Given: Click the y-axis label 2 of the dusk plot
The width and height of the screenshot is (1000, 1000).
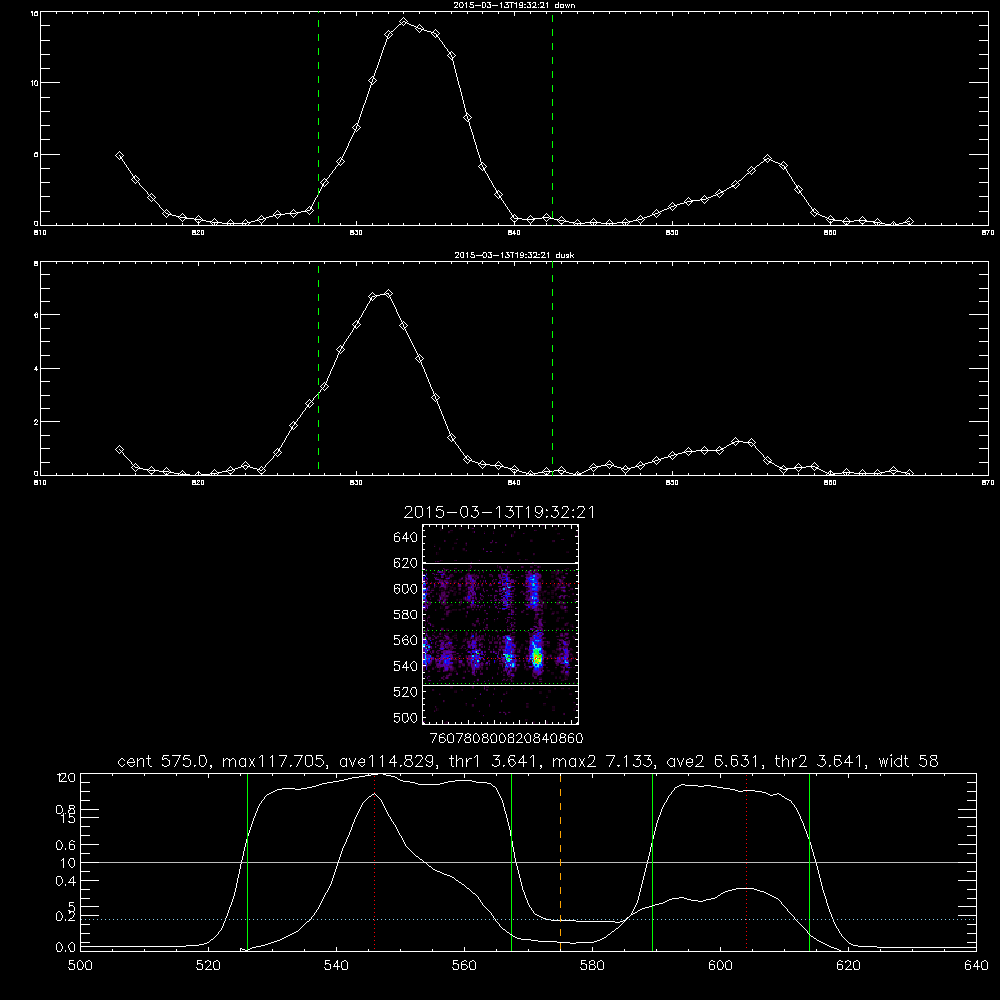Looking at the screenshot, I should [x=36, y=422].
